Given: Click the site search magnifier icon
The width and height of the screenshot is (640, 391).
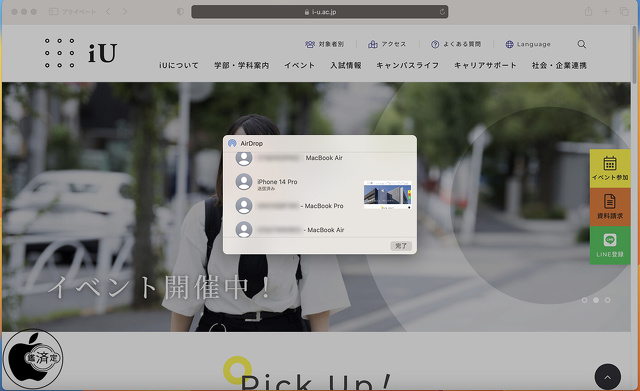Looking at the screenshot, I should click(582, 44).
